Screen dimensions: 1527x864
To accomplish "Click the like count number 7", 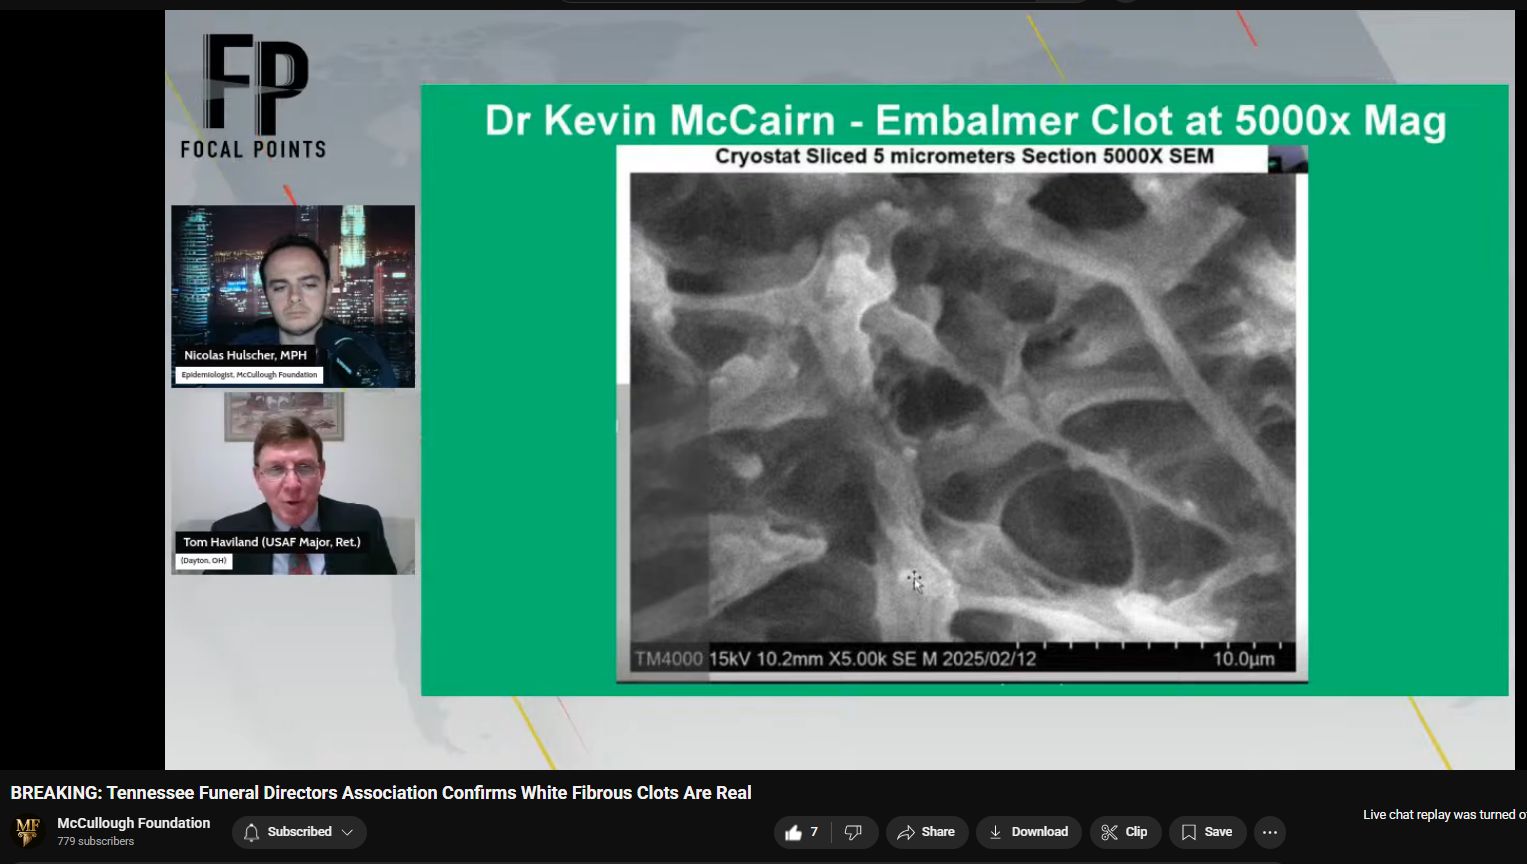I will click(814, 832).
